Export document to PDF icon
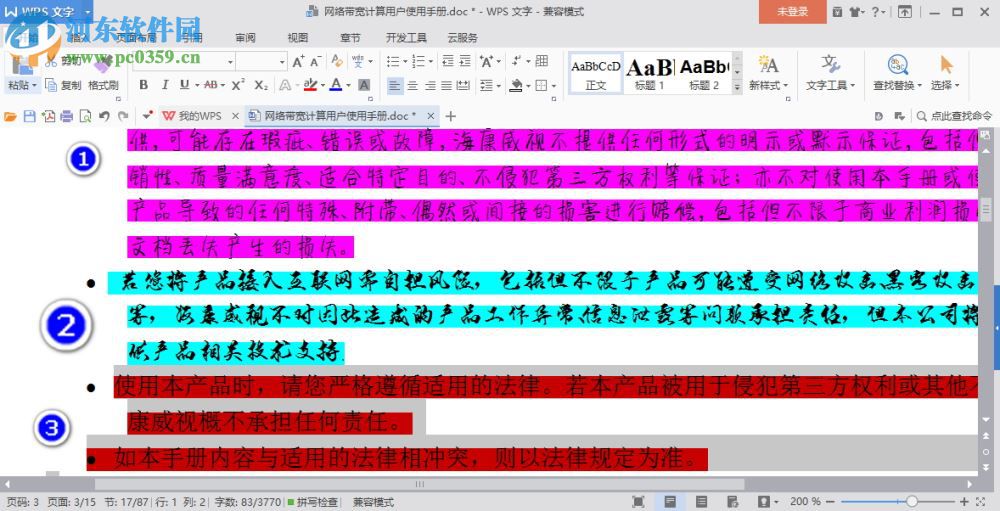The width and height of the screenshot is (1000, 511). pyautogui.click(x=48, y=116)
